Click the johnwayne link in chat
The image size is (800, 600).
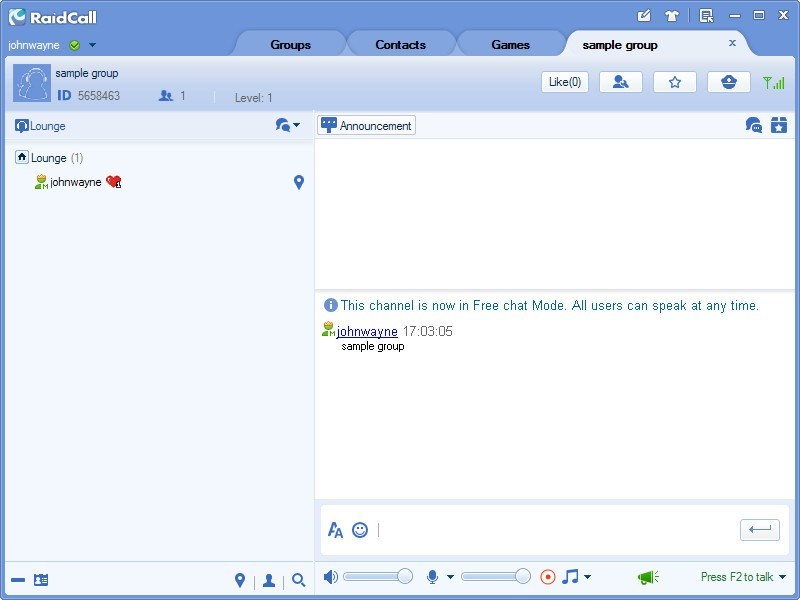367,331
